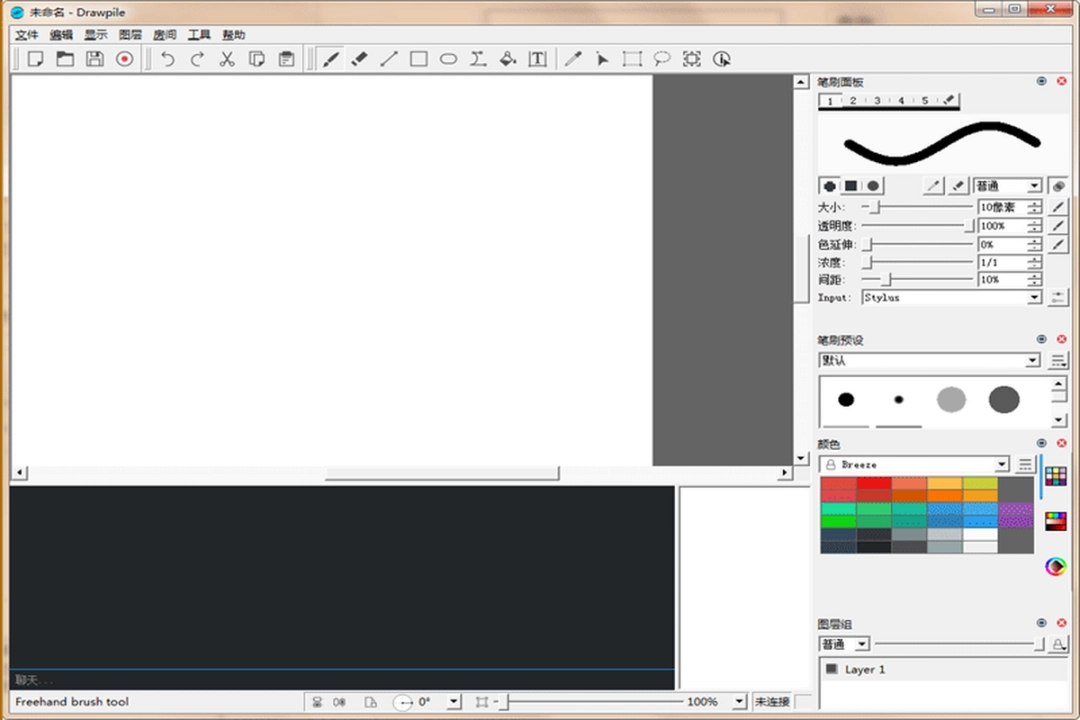
Task: Select the Flood fill tool
Action: point(508,59)
